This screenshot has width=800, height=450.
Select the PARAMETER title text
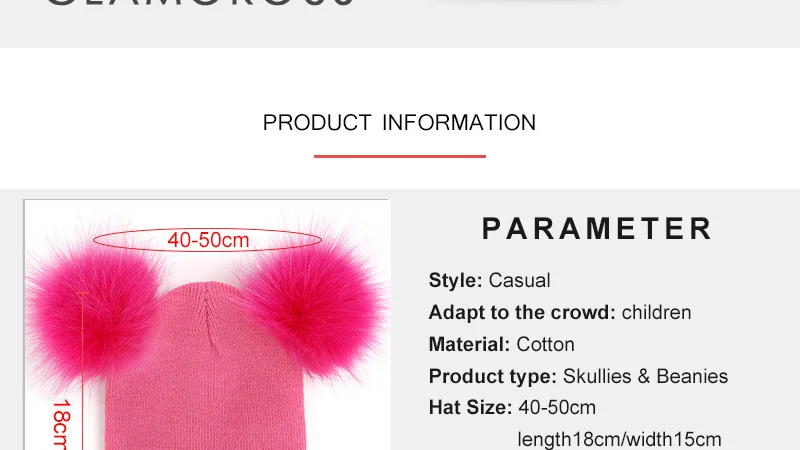pos(597,229)
